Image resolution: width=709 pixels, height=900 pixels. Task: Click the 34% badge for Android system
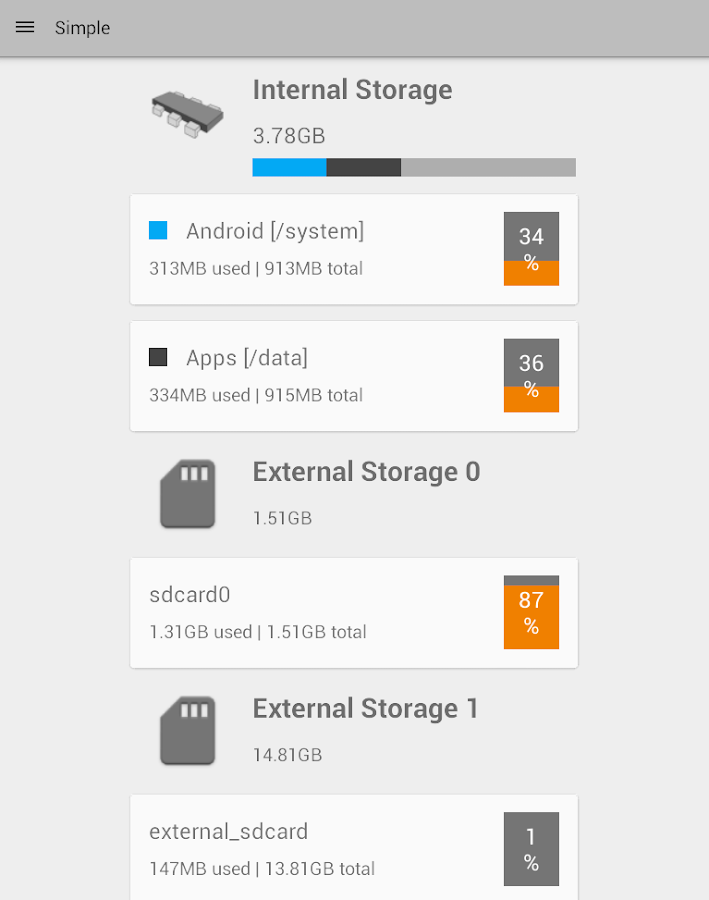coord(531,248)
